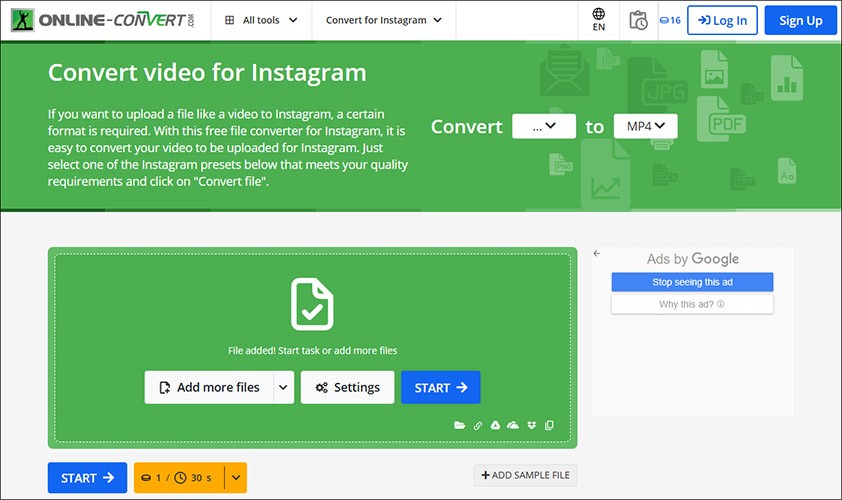
Task: Click the credits counter showing 16
Action: click(x=670, y=20)
